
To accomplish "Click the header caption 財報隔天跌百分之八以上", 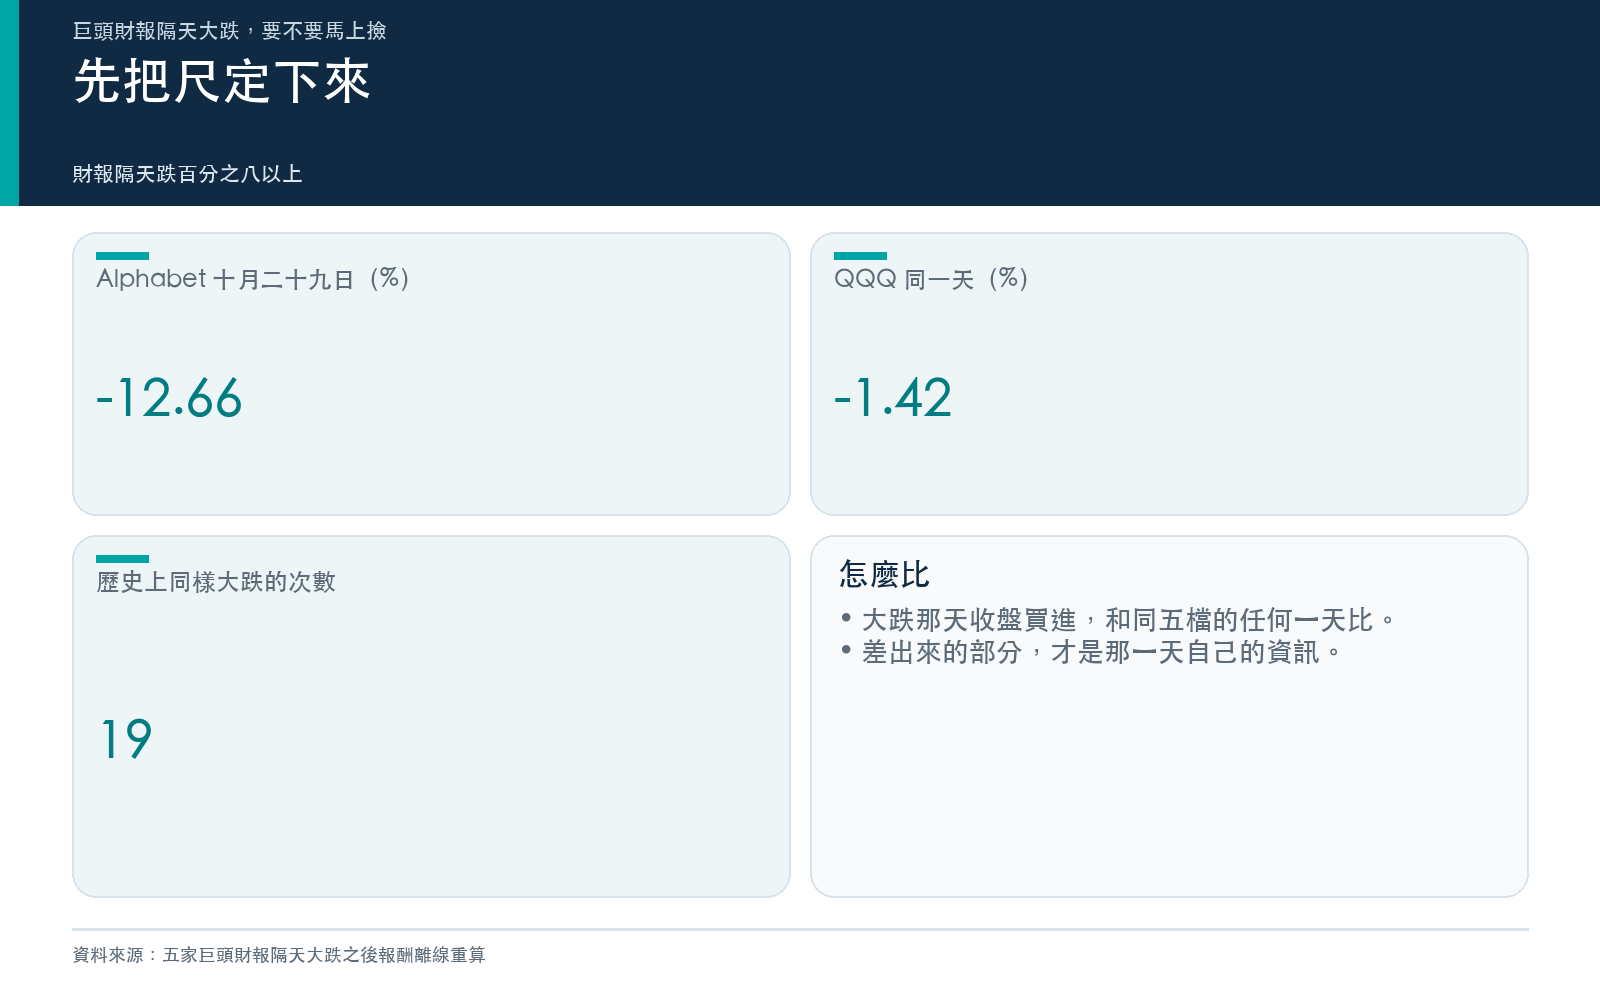I will click(x=187, y=174).
